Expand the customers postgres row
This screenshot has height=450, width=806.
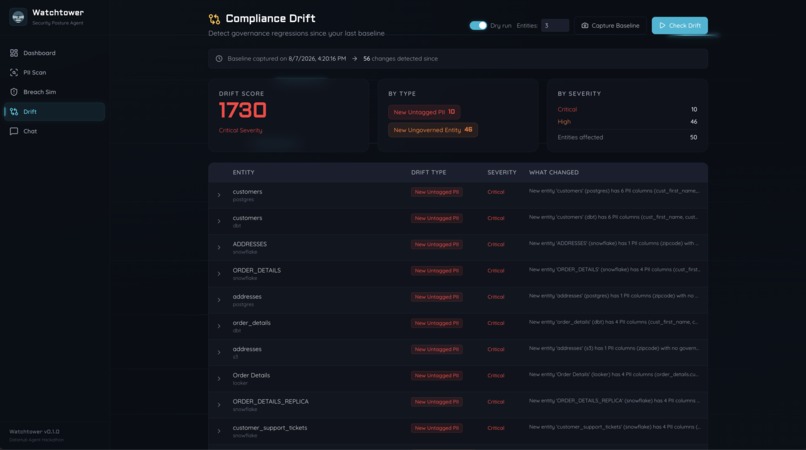219,195
